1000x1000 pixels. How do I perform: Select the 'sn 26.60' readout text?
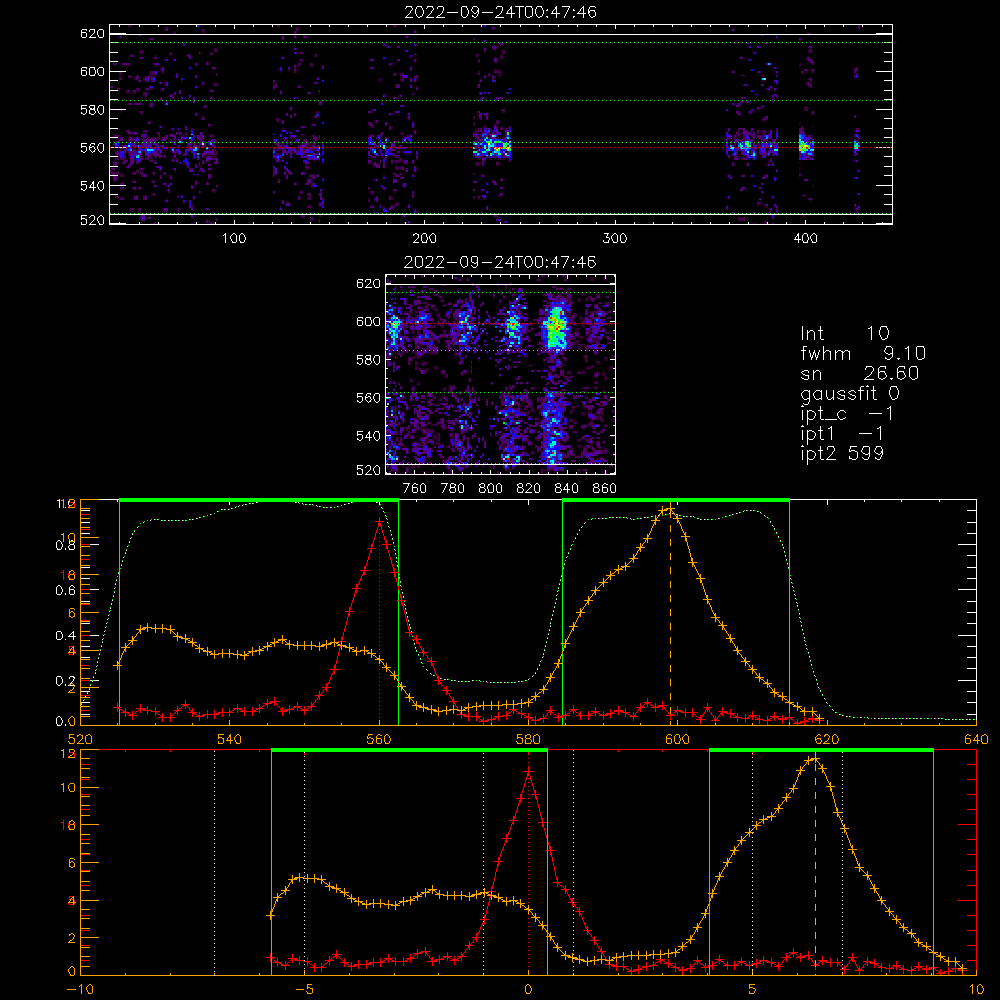(860, 374)
